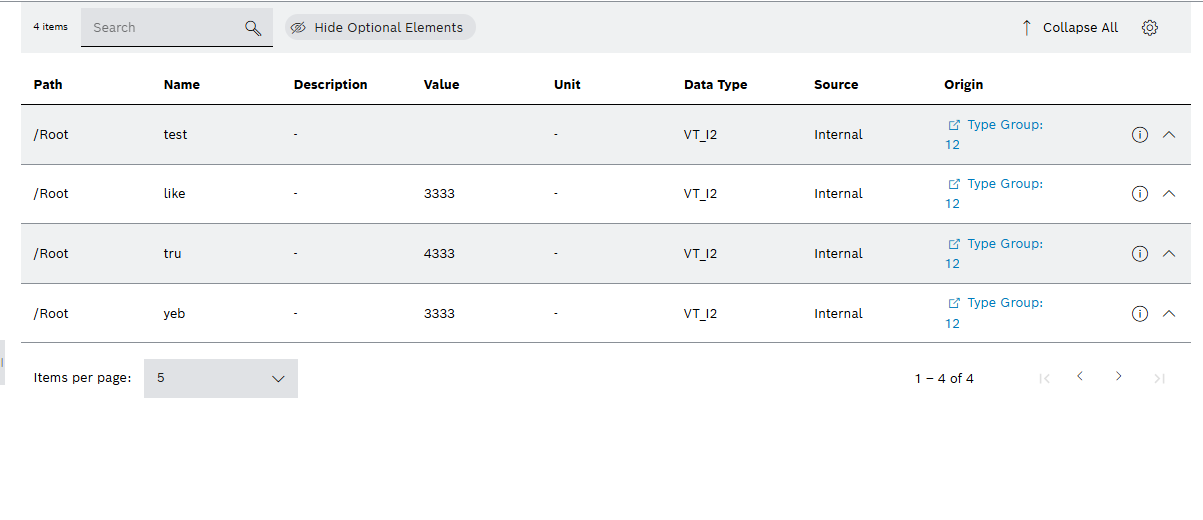Image resolution: width=1203 pixels, height=520 pixels.
Task: Open table settings via the gear icon
Action: coord(1150,28)
